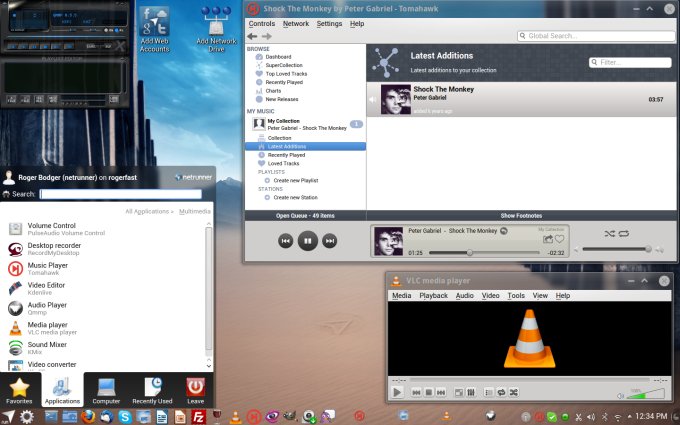Switch to the Computer tab in launcher
The image size is (680, 425).
tap(105, 390)
